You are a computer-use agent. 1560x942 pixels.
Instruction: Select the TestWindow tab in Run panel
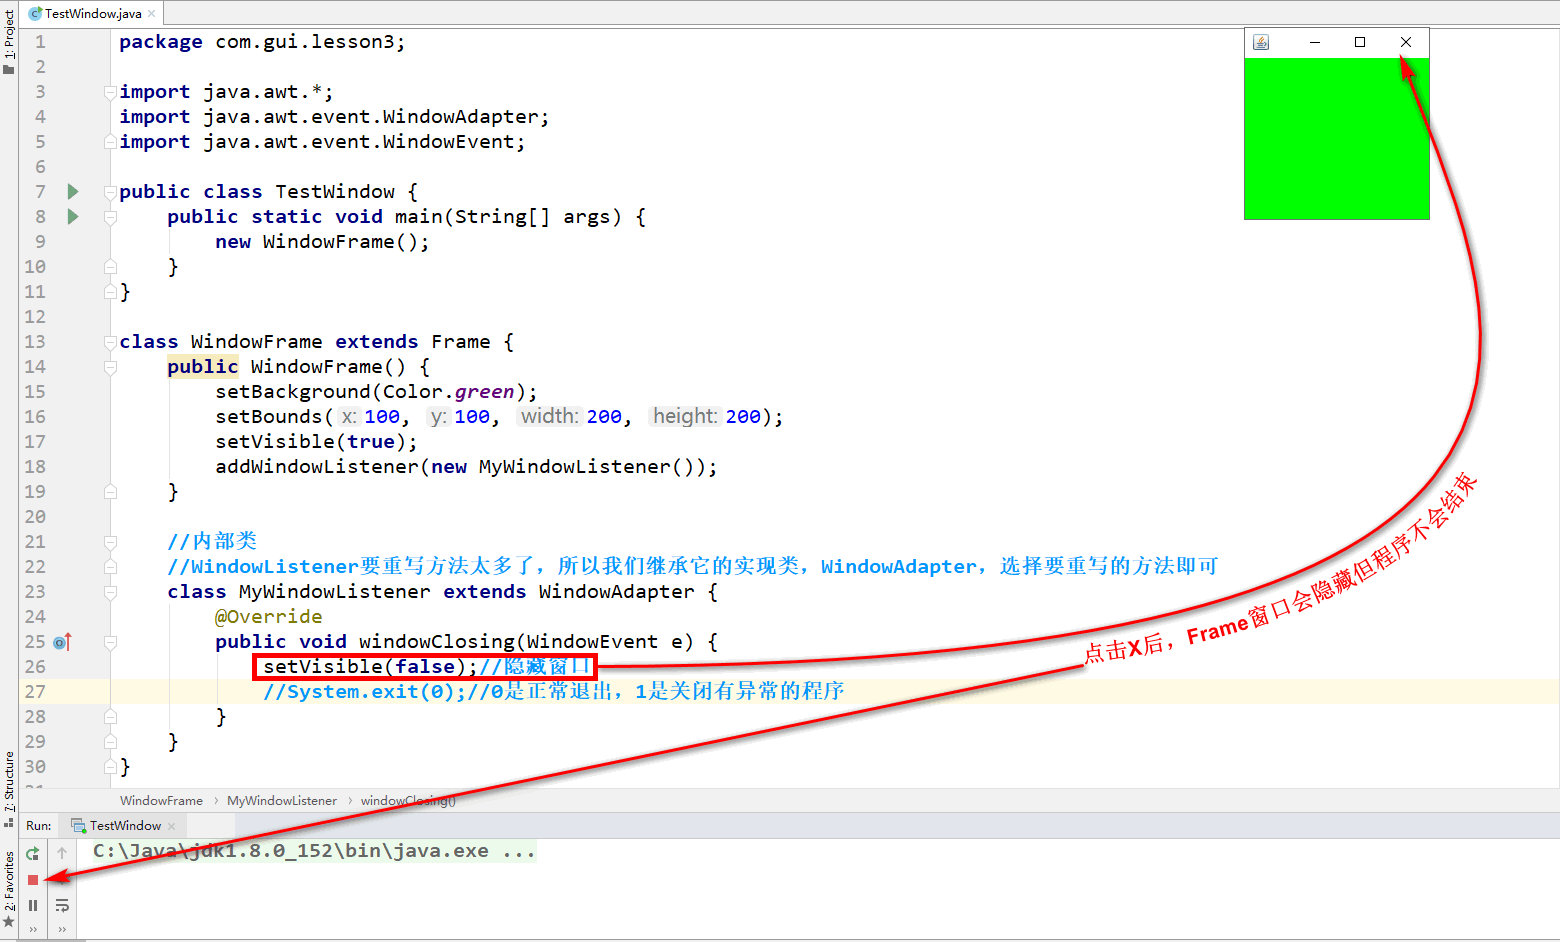coord(125,826)
